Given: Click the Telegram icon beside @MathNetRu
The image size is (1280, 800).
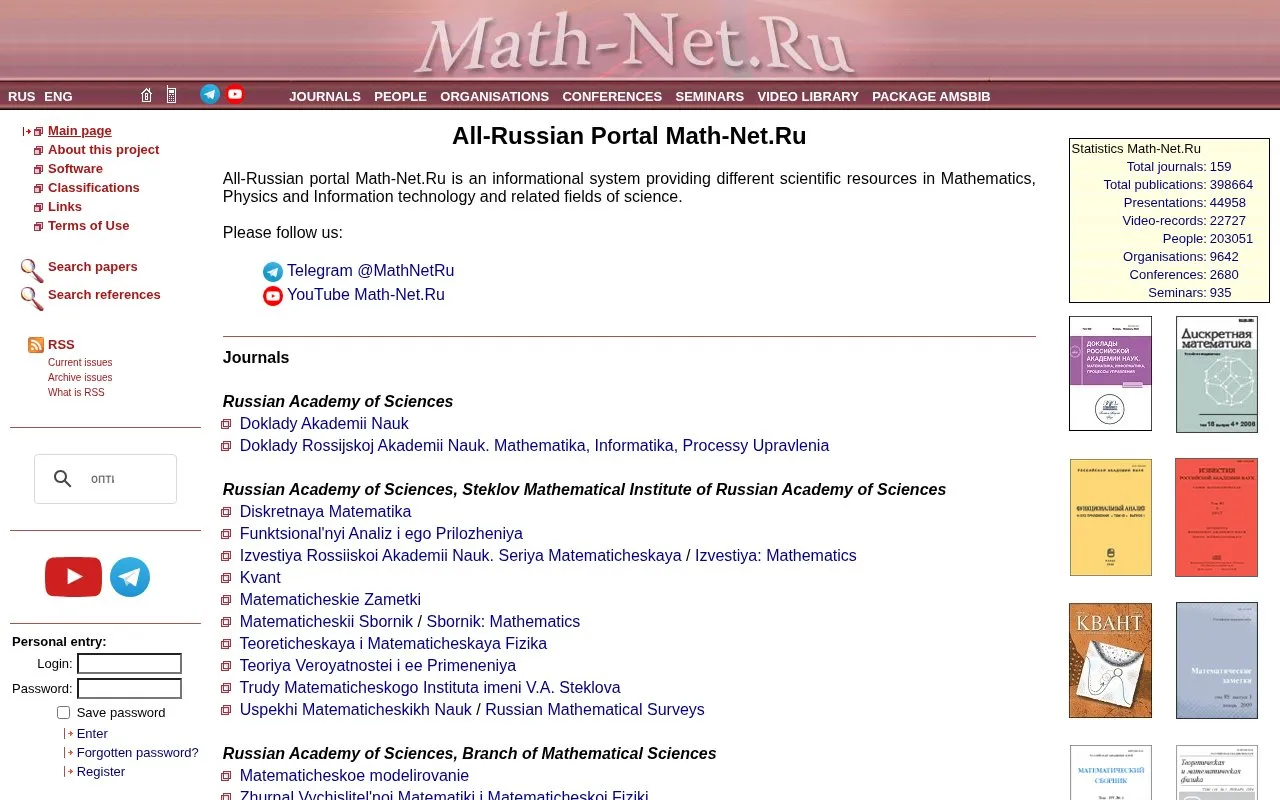Looking at the screenshot, I should point(273,272).
